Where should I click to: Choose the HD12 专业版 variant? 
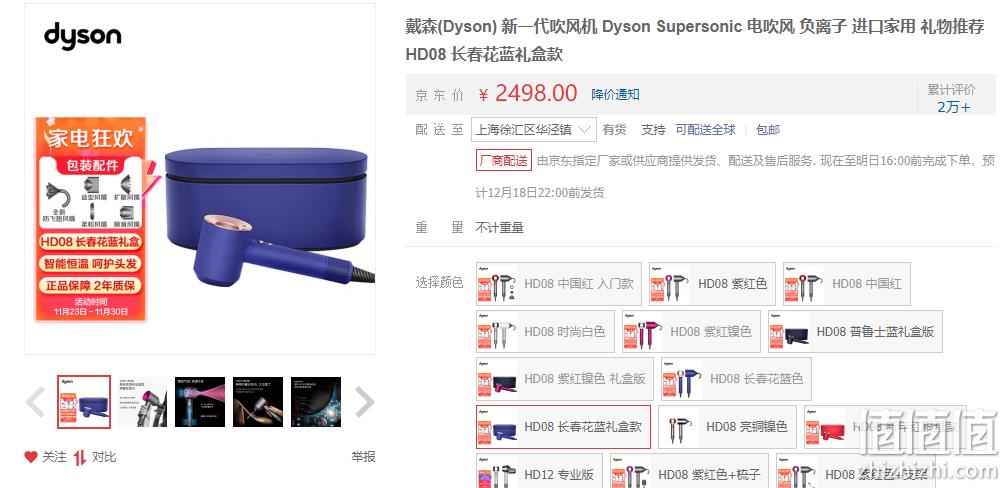[539, 472]
